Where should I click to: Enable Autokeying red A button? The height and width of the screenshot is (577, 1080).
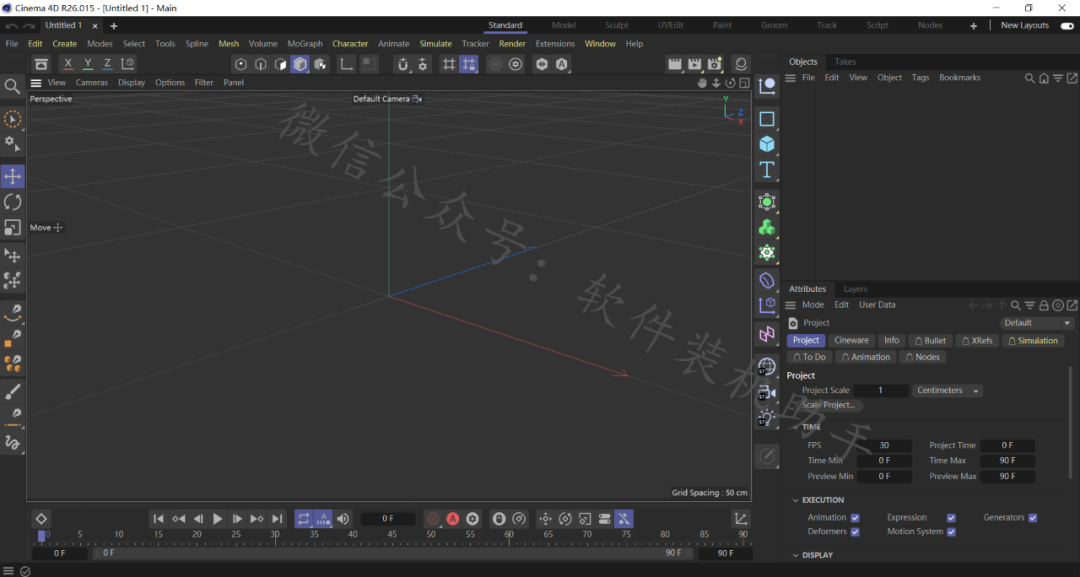tap(453, 518)
